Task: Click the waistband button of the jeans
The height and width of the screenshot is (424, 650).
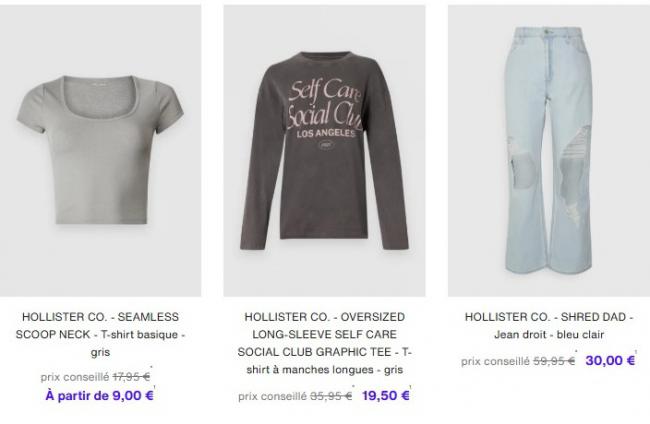Action: 548,32
